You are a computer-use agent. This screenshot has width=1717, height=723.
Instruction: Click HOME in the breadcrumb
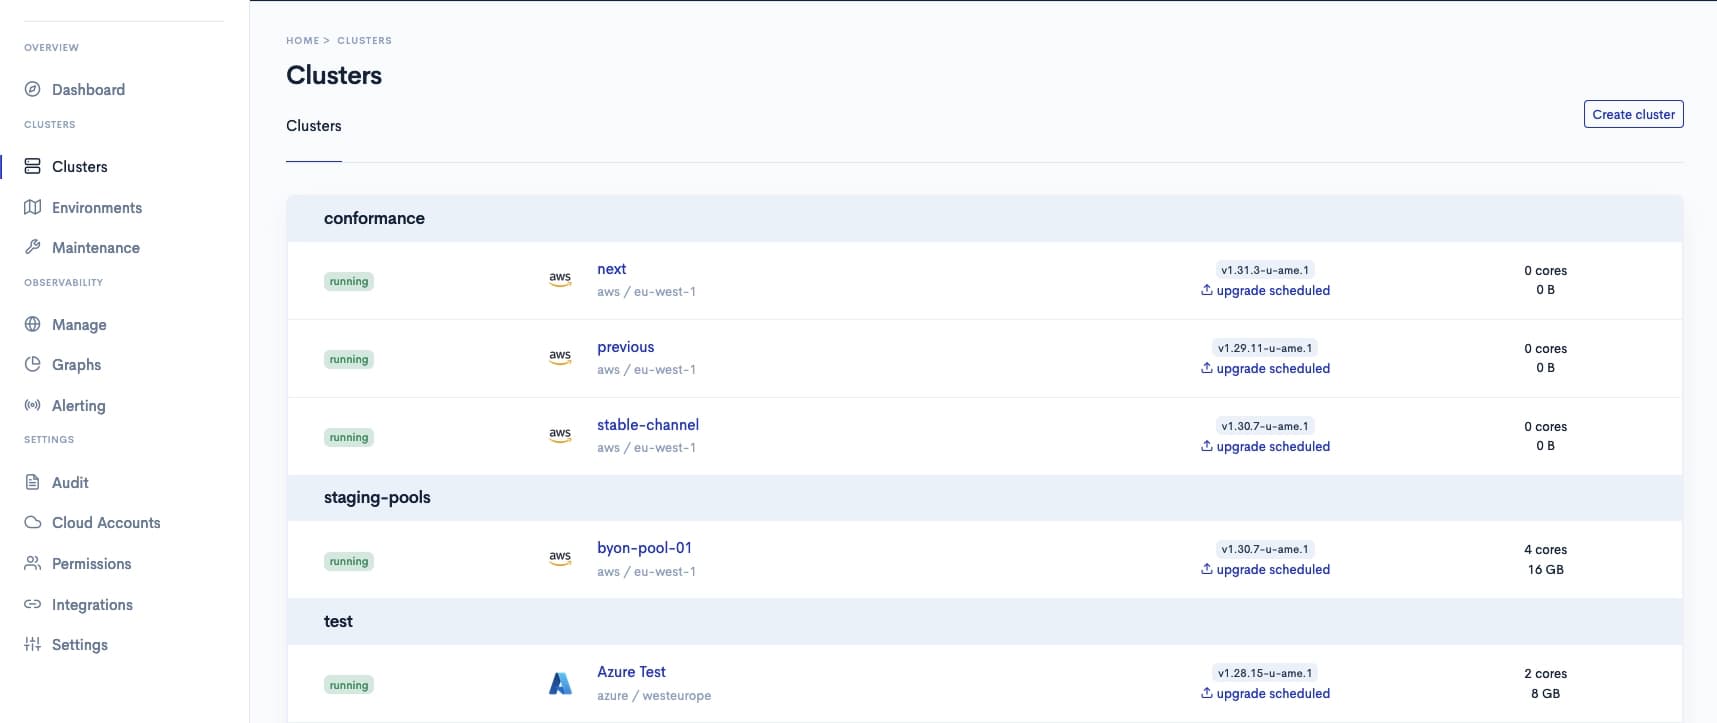click(302, 41)
